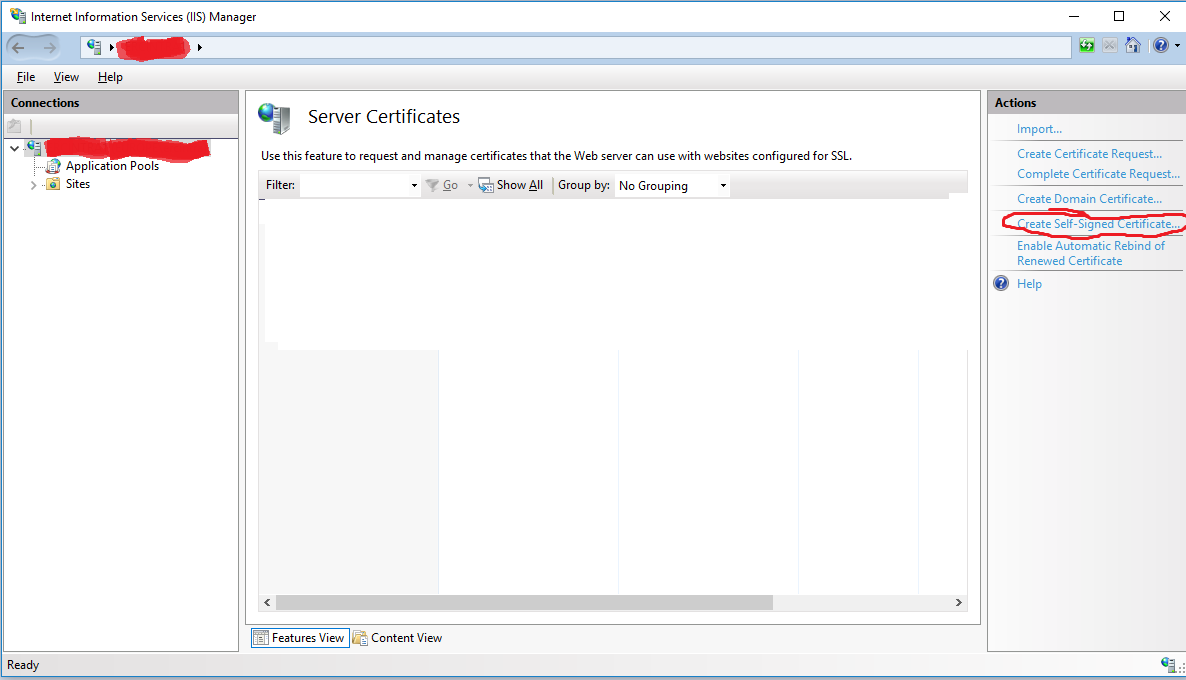Open the Help question mark icon in toolbar
This screenshot has height=680, width=1186.
(x=1159, y=46)
